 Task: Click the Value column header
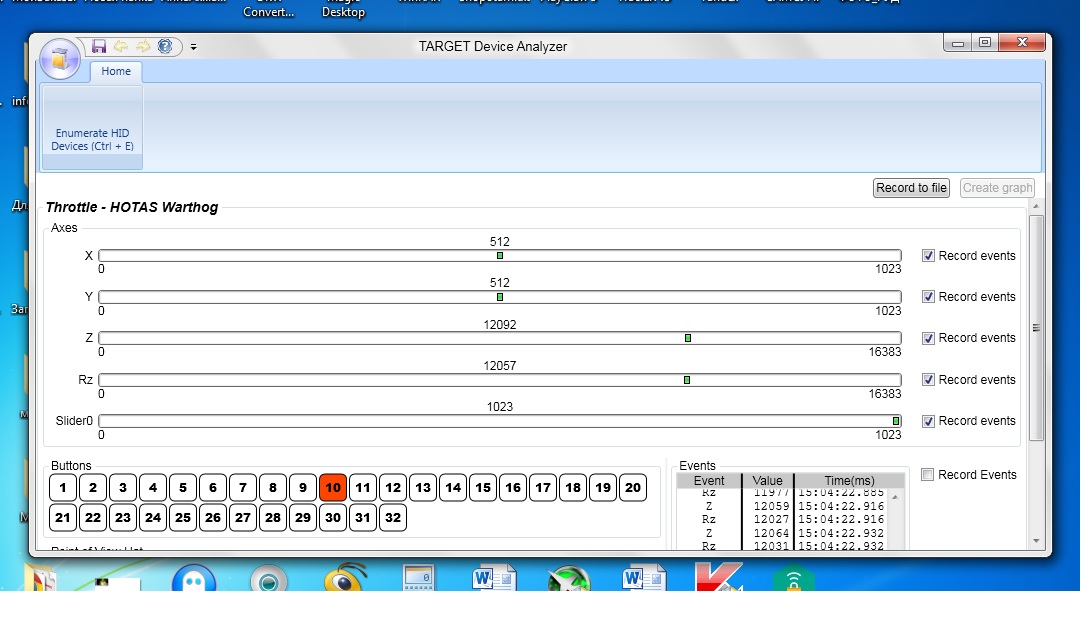pyautogui.click(x=767, y=481)
